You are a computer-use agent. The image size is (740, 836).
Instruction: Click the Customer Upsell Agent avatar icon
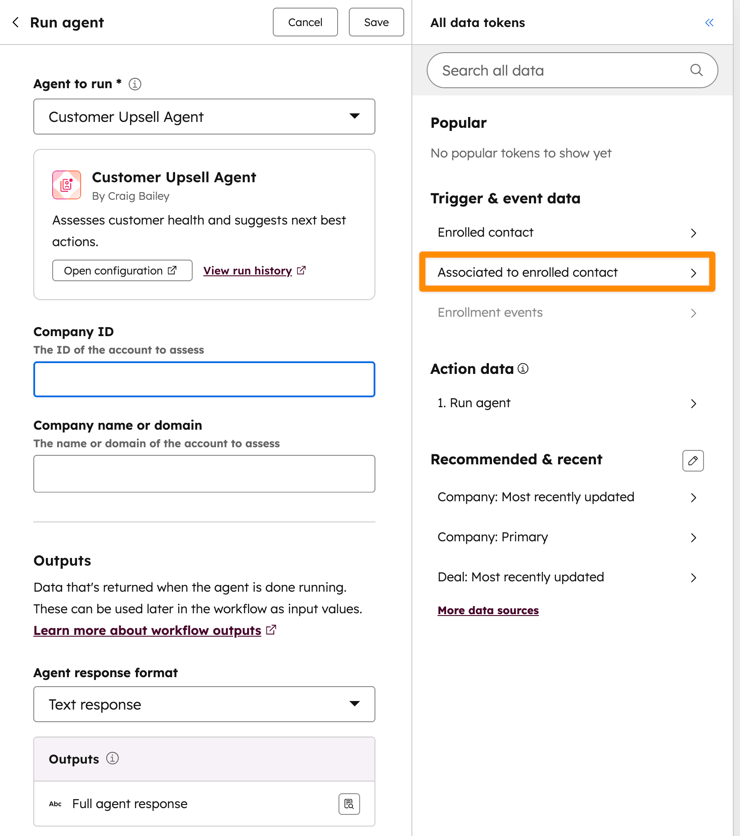coord(66,185)
